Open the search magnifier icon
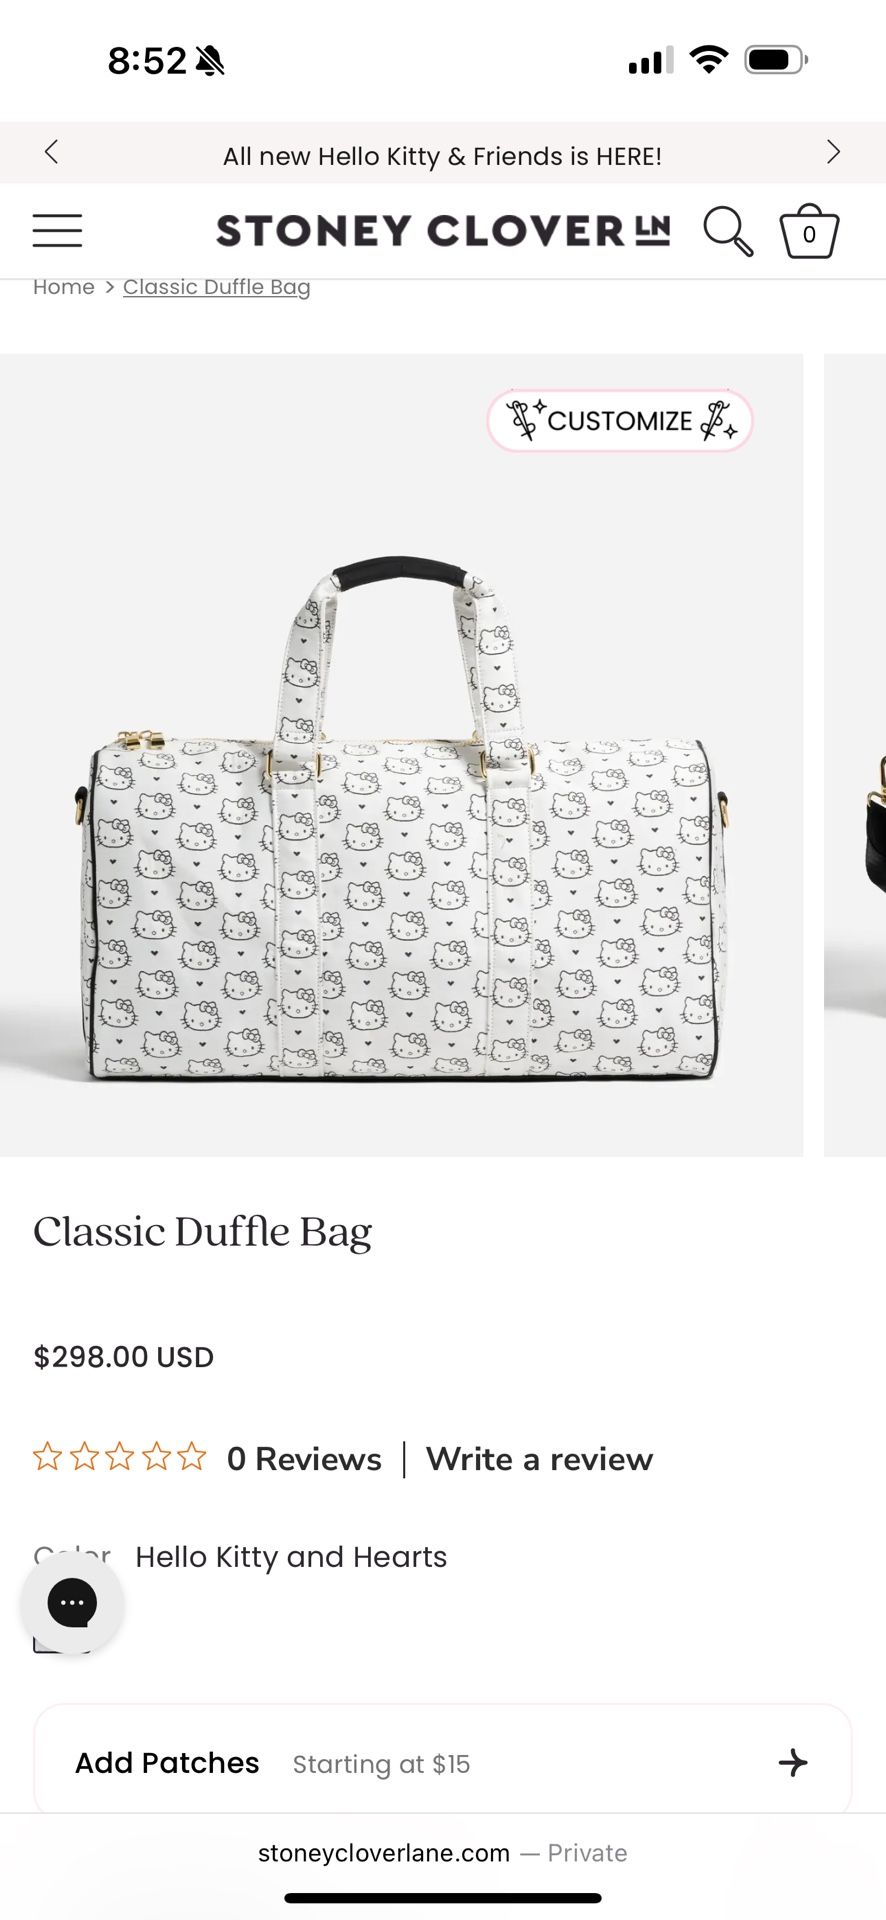Screen dimensions: 886x1920 [x=728, y=231]
